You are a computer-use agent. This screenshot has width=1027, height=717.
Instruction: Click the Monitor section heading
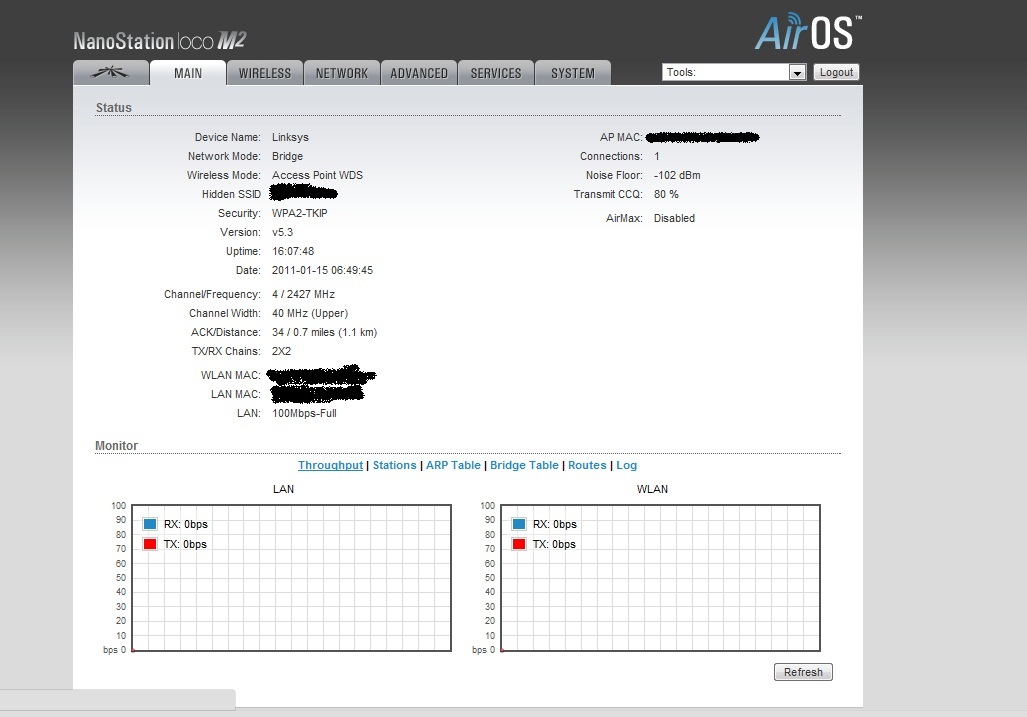click(x=117, y=445)
